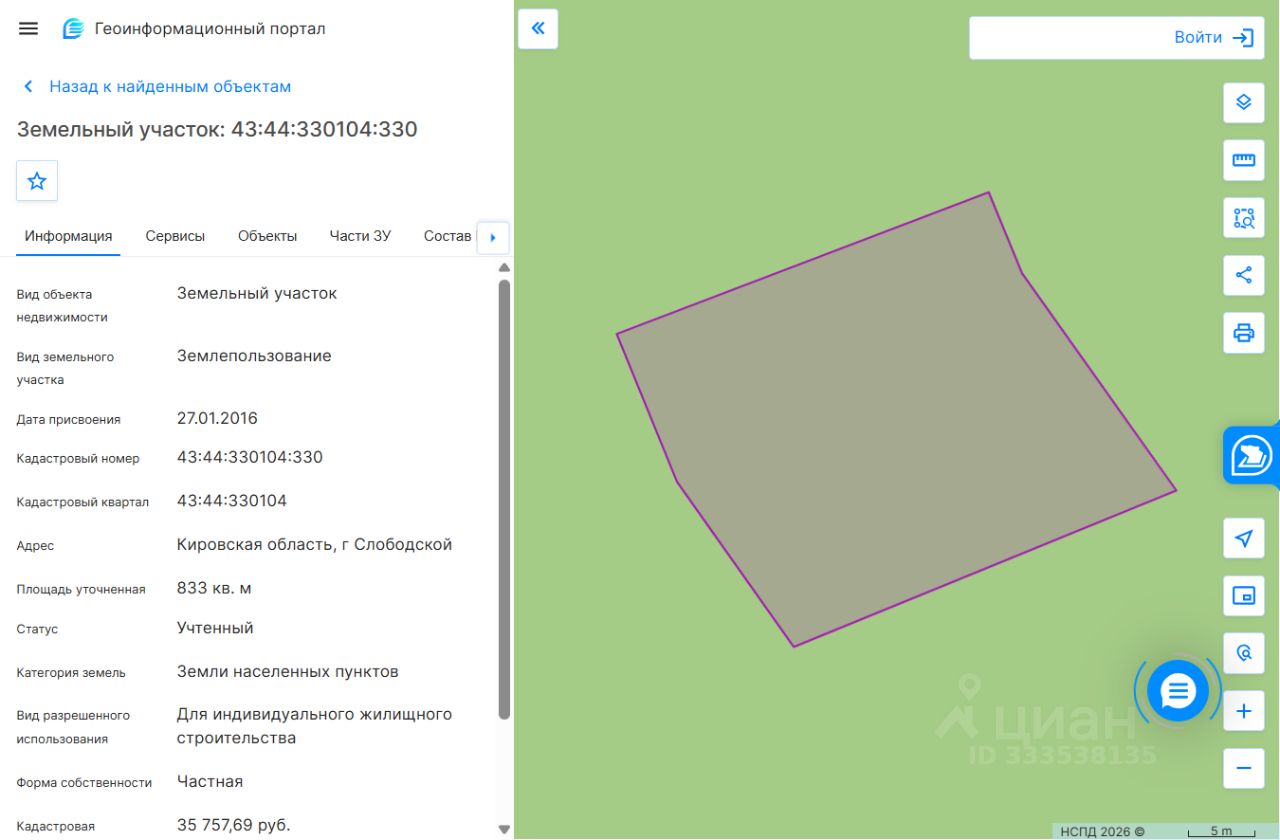Collapse the side panel with double chevron
This screenshot has width=1280, height=840.
pyautogui.click(x=538, y=29)
